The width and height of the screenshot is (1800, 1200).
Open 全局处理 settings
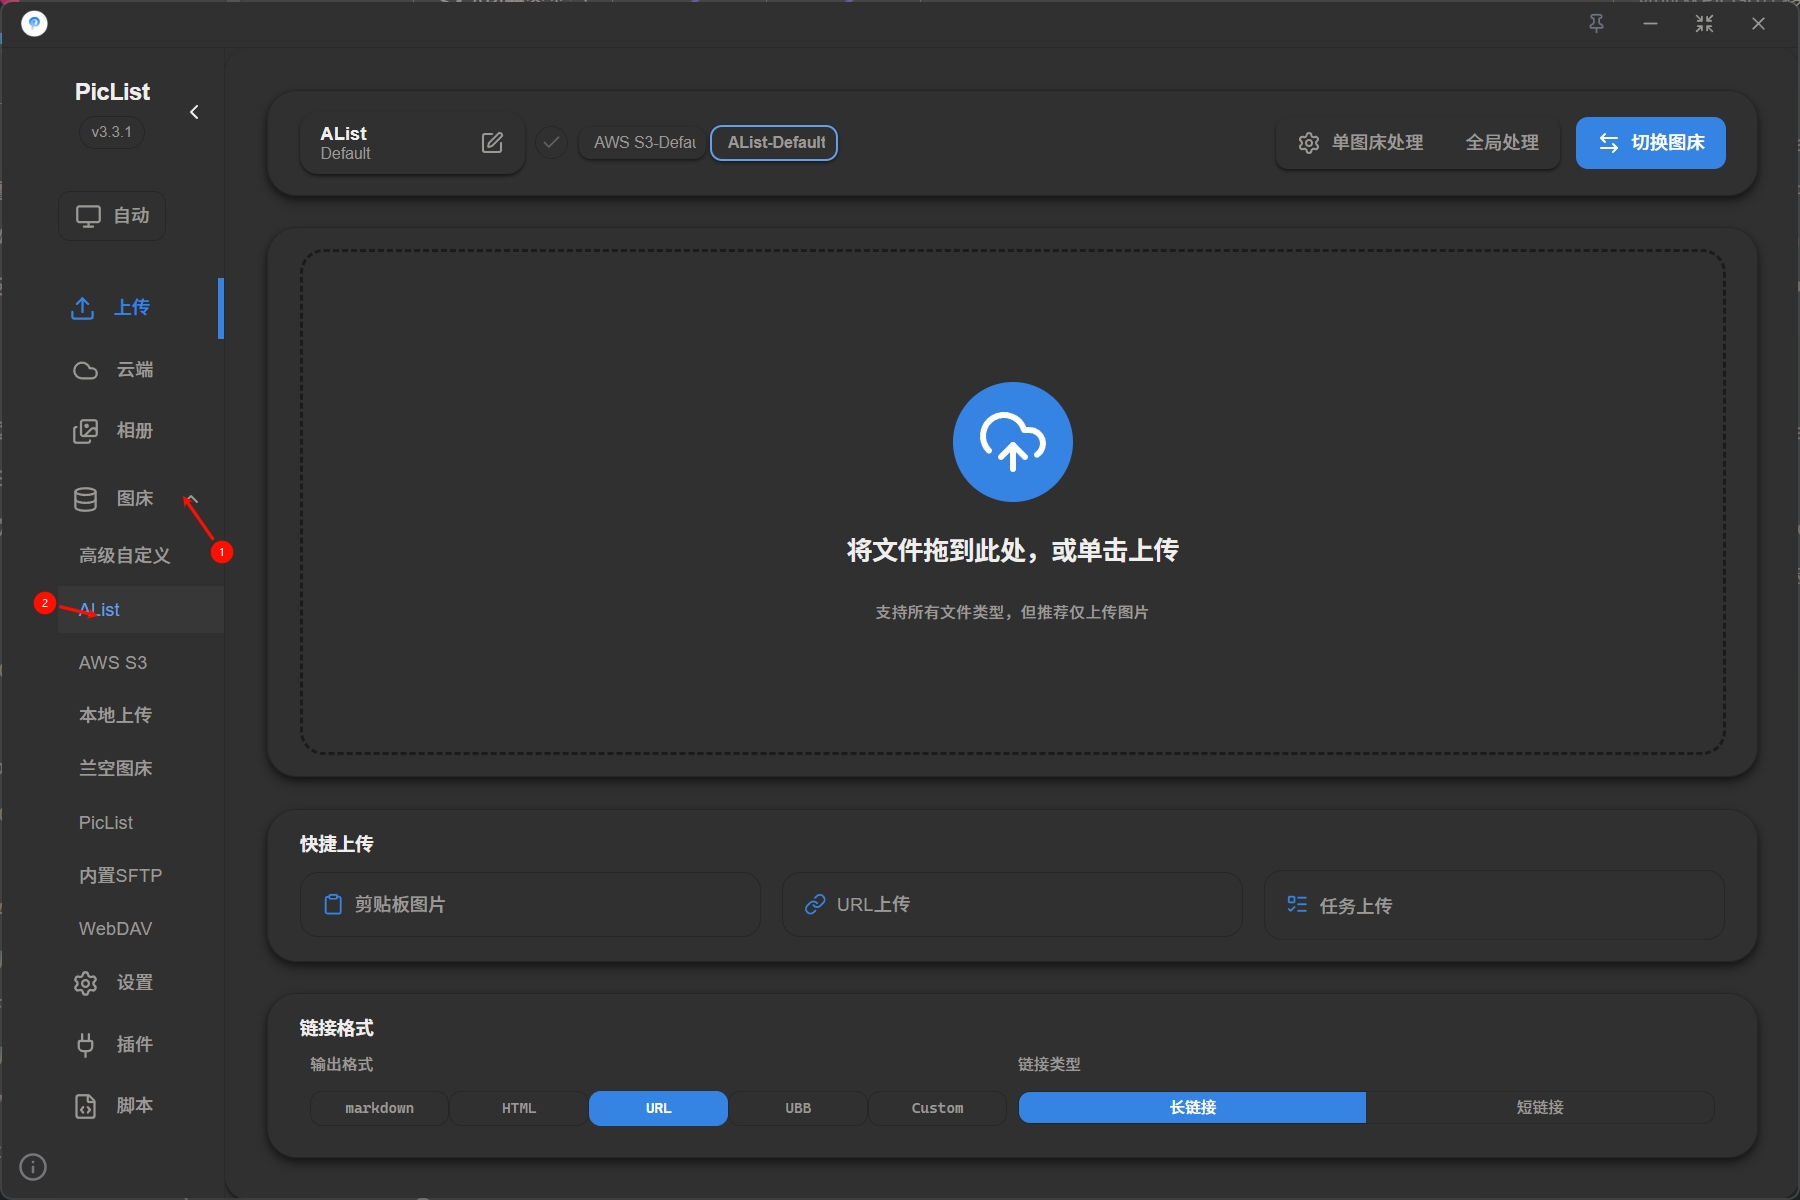tap(1502, 142)
